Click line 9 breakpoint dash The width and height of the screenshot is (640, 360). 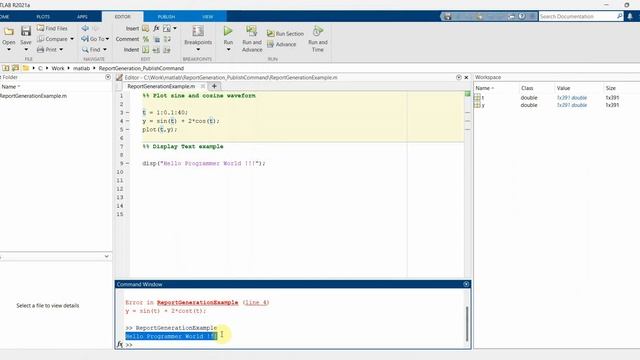pos(127,163)
